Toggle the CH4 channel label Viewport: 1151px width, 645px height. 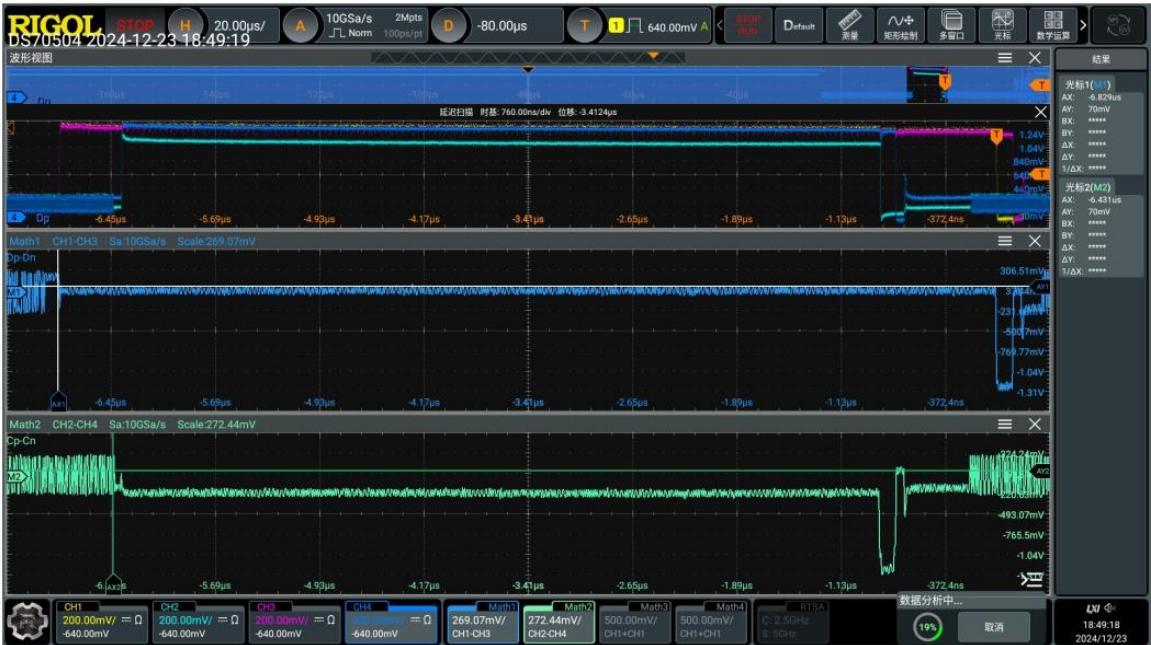click(391, 621)
